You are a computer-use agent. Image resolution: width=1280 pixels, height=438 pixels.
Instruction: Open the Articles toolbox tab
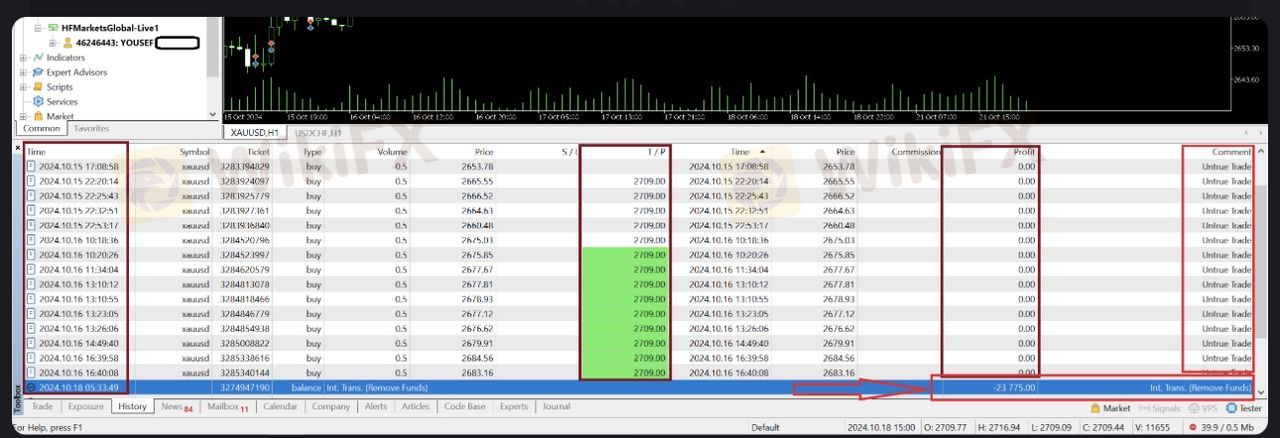coord(415,407)
